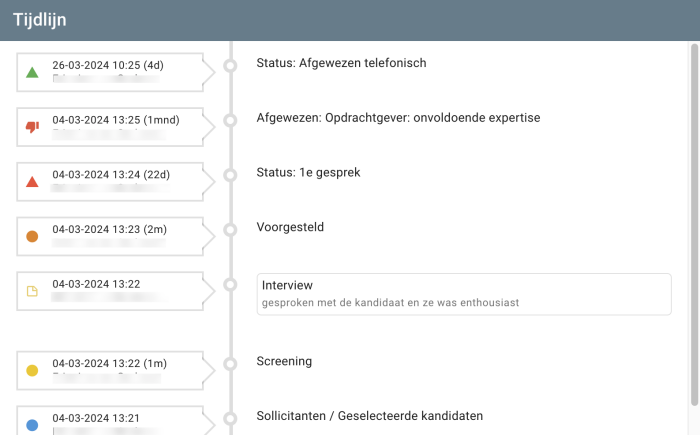
Task: Click the blue circle Sollicitanten icon
Action: click(32, 425)
